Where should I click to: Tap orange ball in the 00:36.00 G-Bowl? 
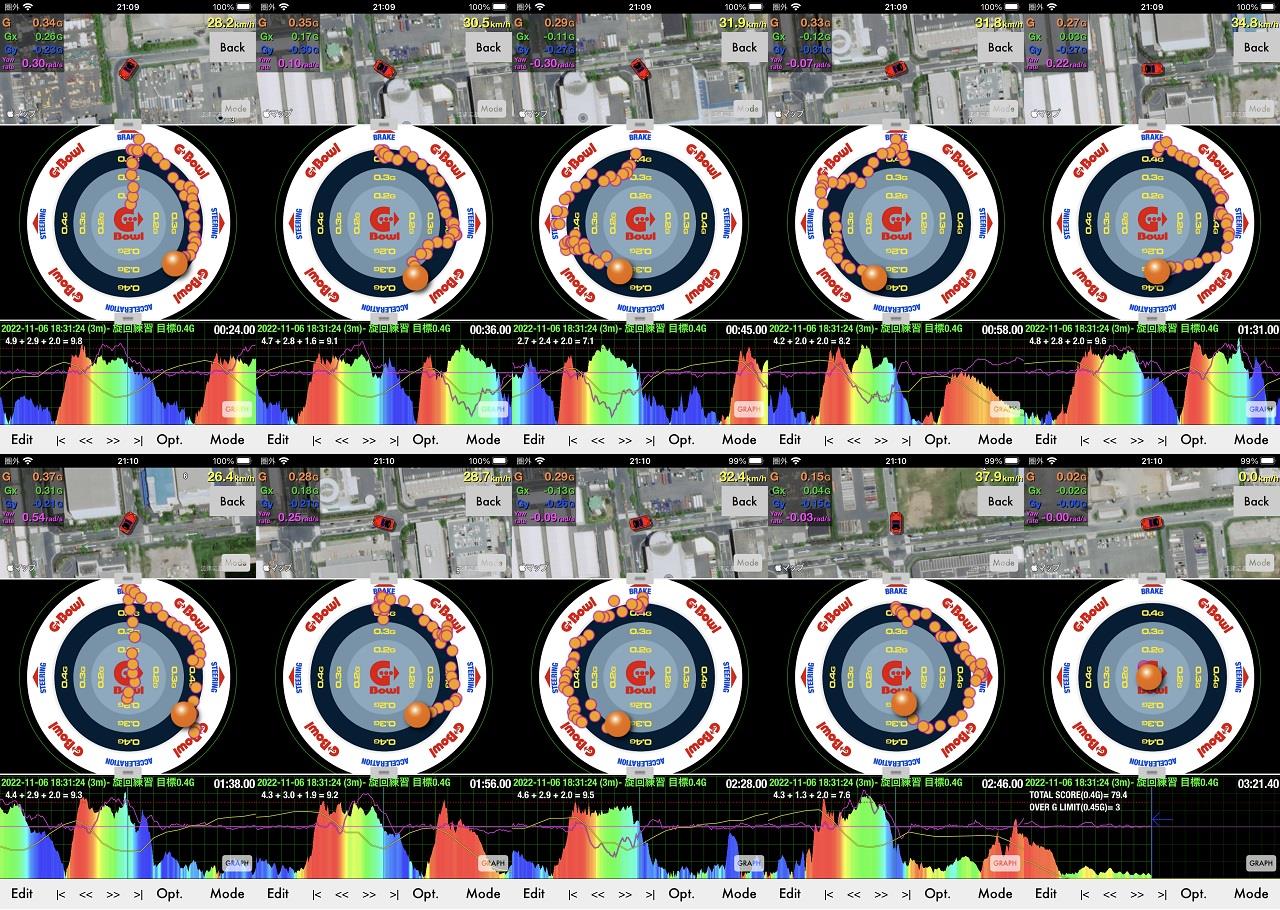(x=416, y=276)
